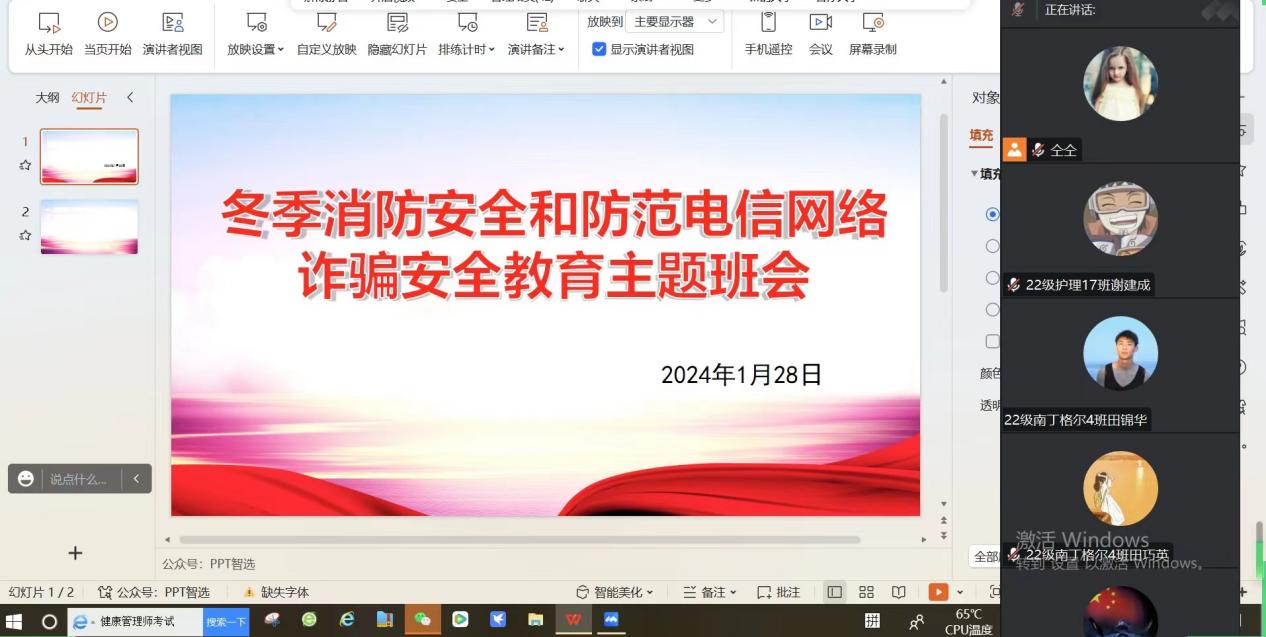Select the first fill radio option
Screen dimensions: 1266x637
click(992, 214)
